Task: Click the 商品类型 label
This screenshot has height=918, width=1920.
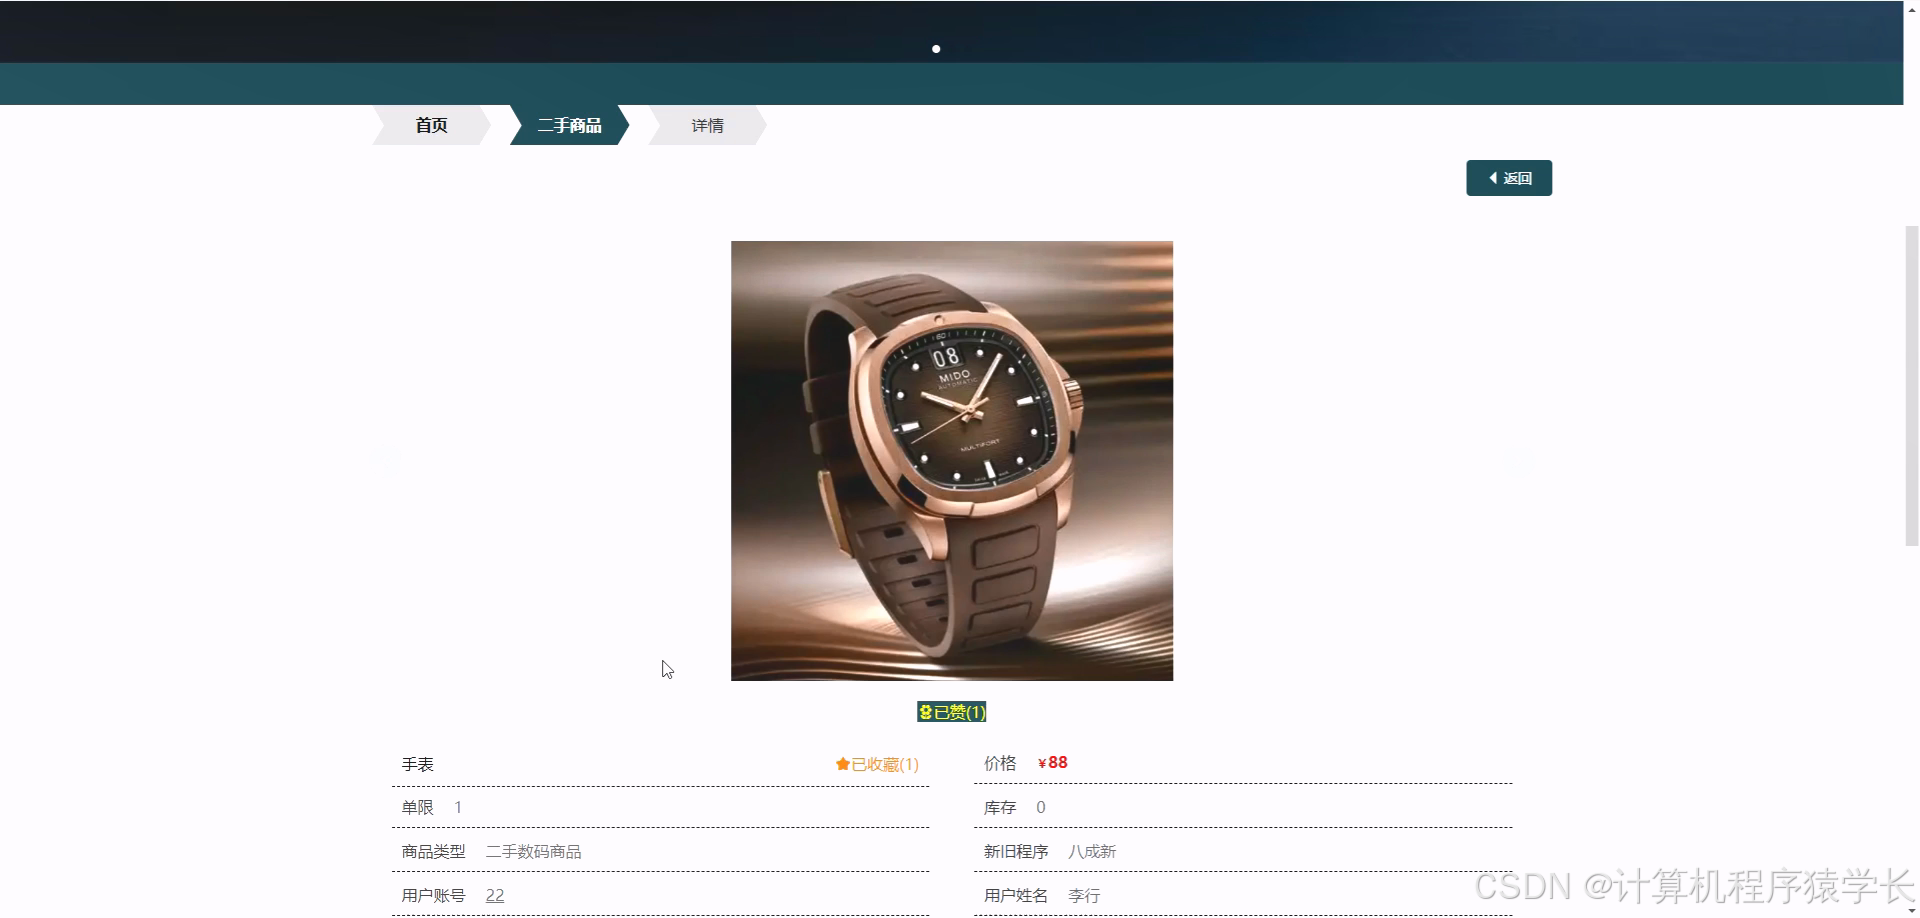Action: click(433, 851)
